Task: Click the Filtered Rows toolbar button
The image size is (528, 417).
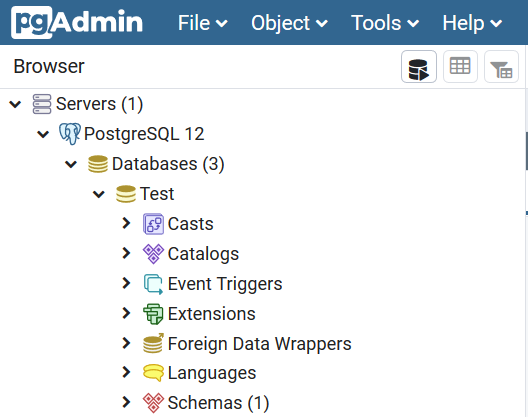Action: (501, 67)
